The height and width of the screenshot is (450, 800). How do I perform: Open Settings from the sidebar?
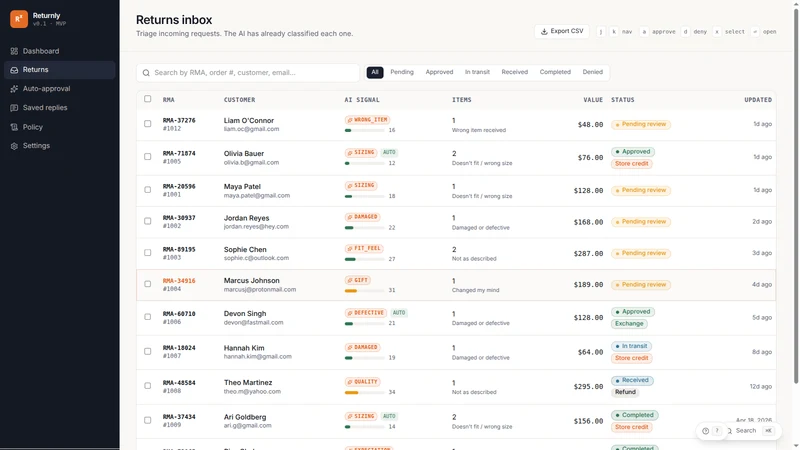pos(59,146)
